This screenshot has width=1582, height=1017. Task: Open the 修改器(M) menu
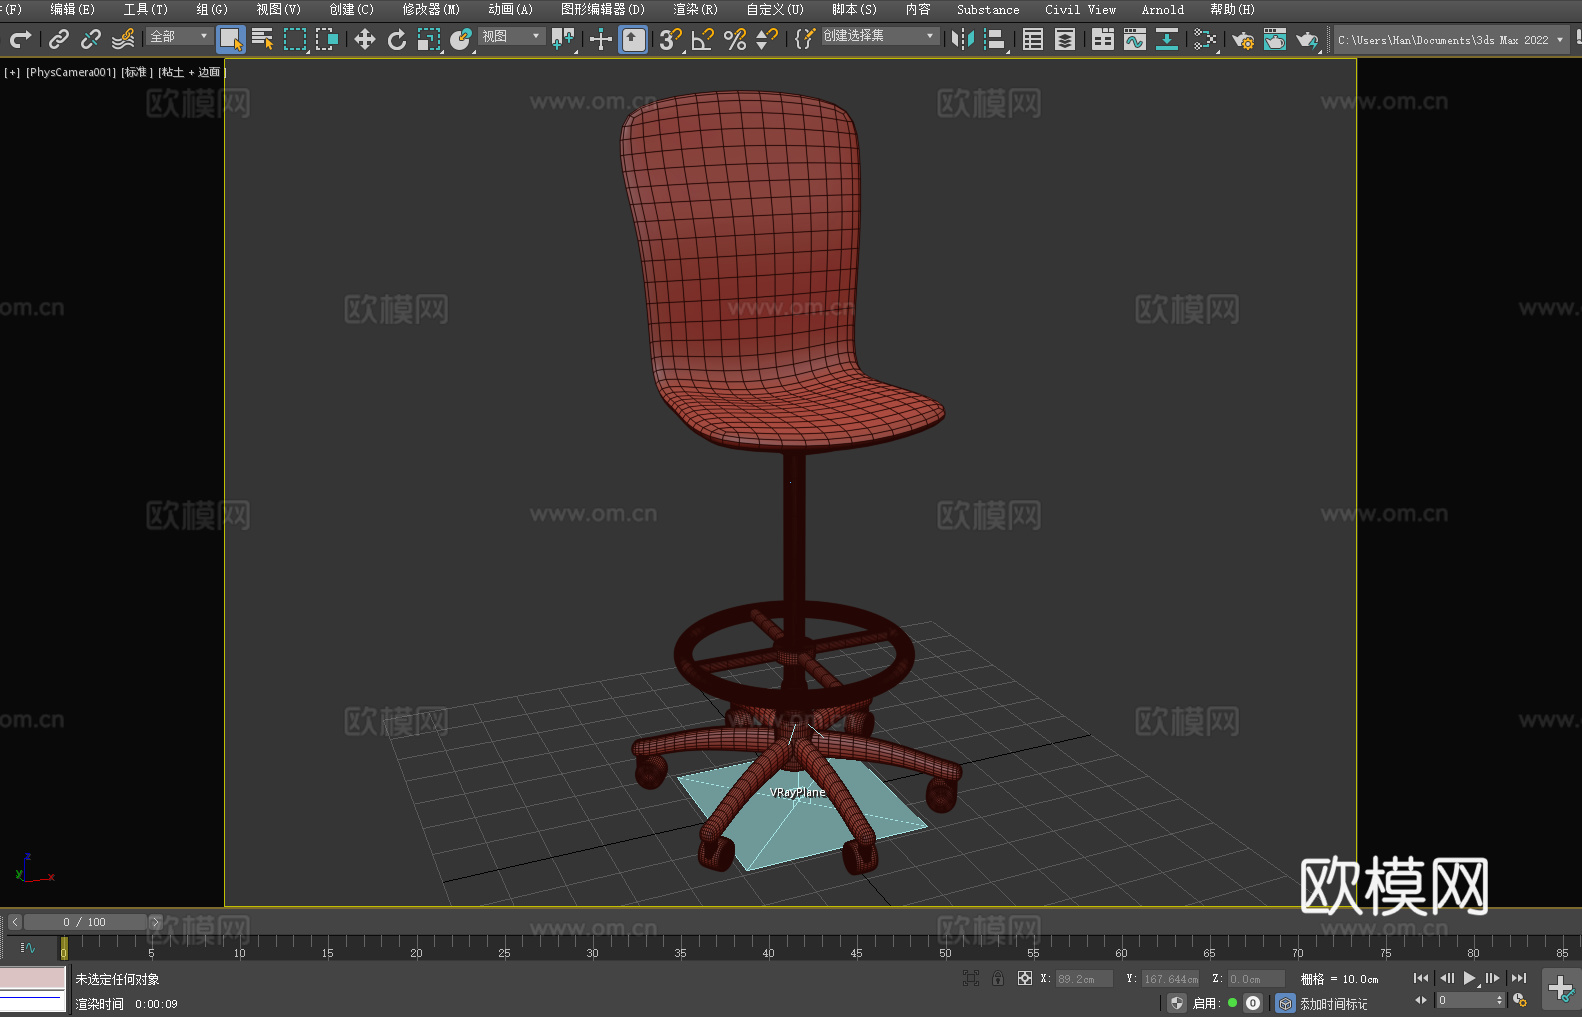(431, 9)
